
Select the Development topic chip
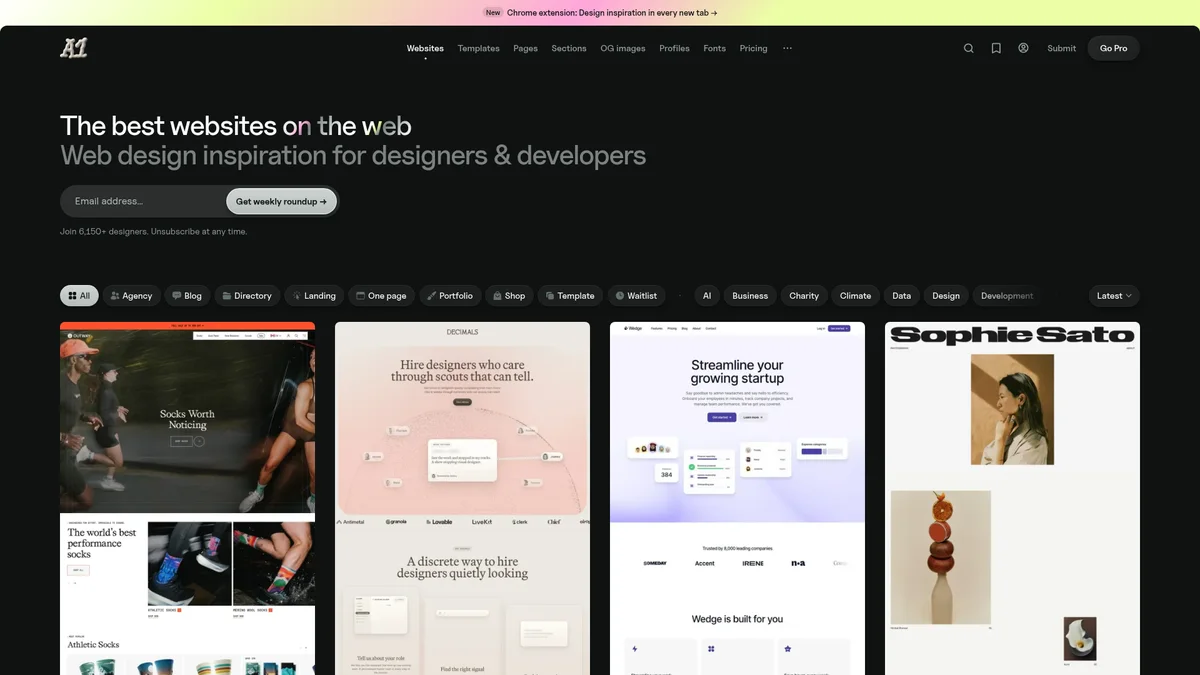point(1007,296)
